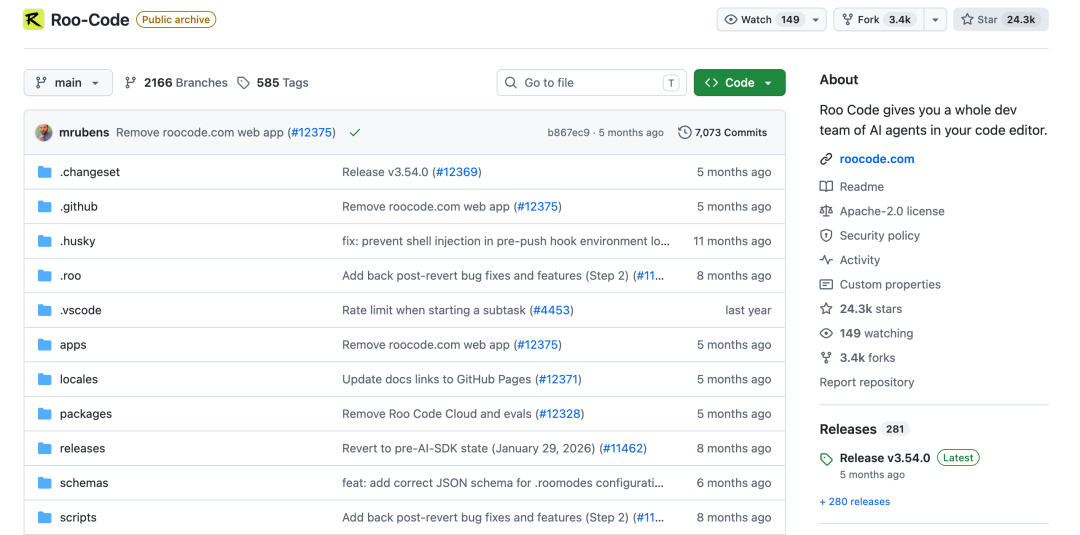This screenshot has height=535, width=1080.
Task: Click the green check status icon on latest commit
Action: (355, 132)
